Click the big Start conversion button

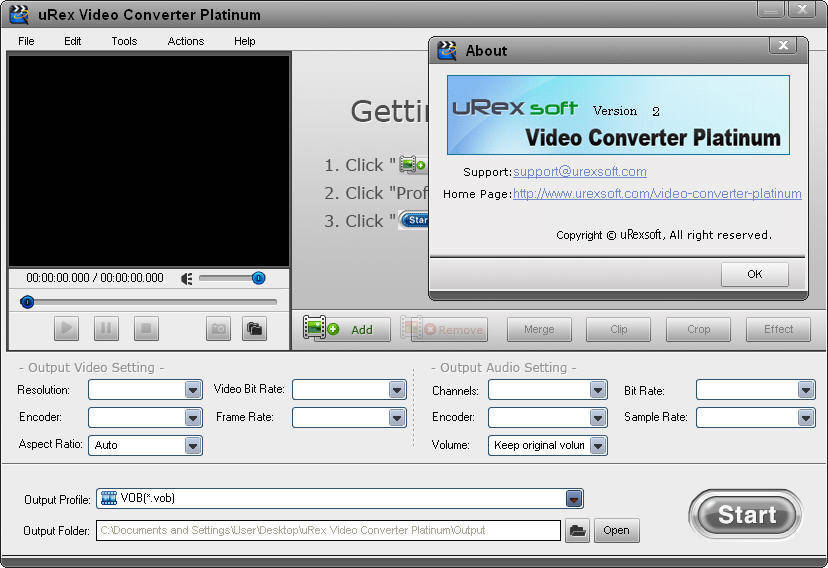click(x=746, y=514)
